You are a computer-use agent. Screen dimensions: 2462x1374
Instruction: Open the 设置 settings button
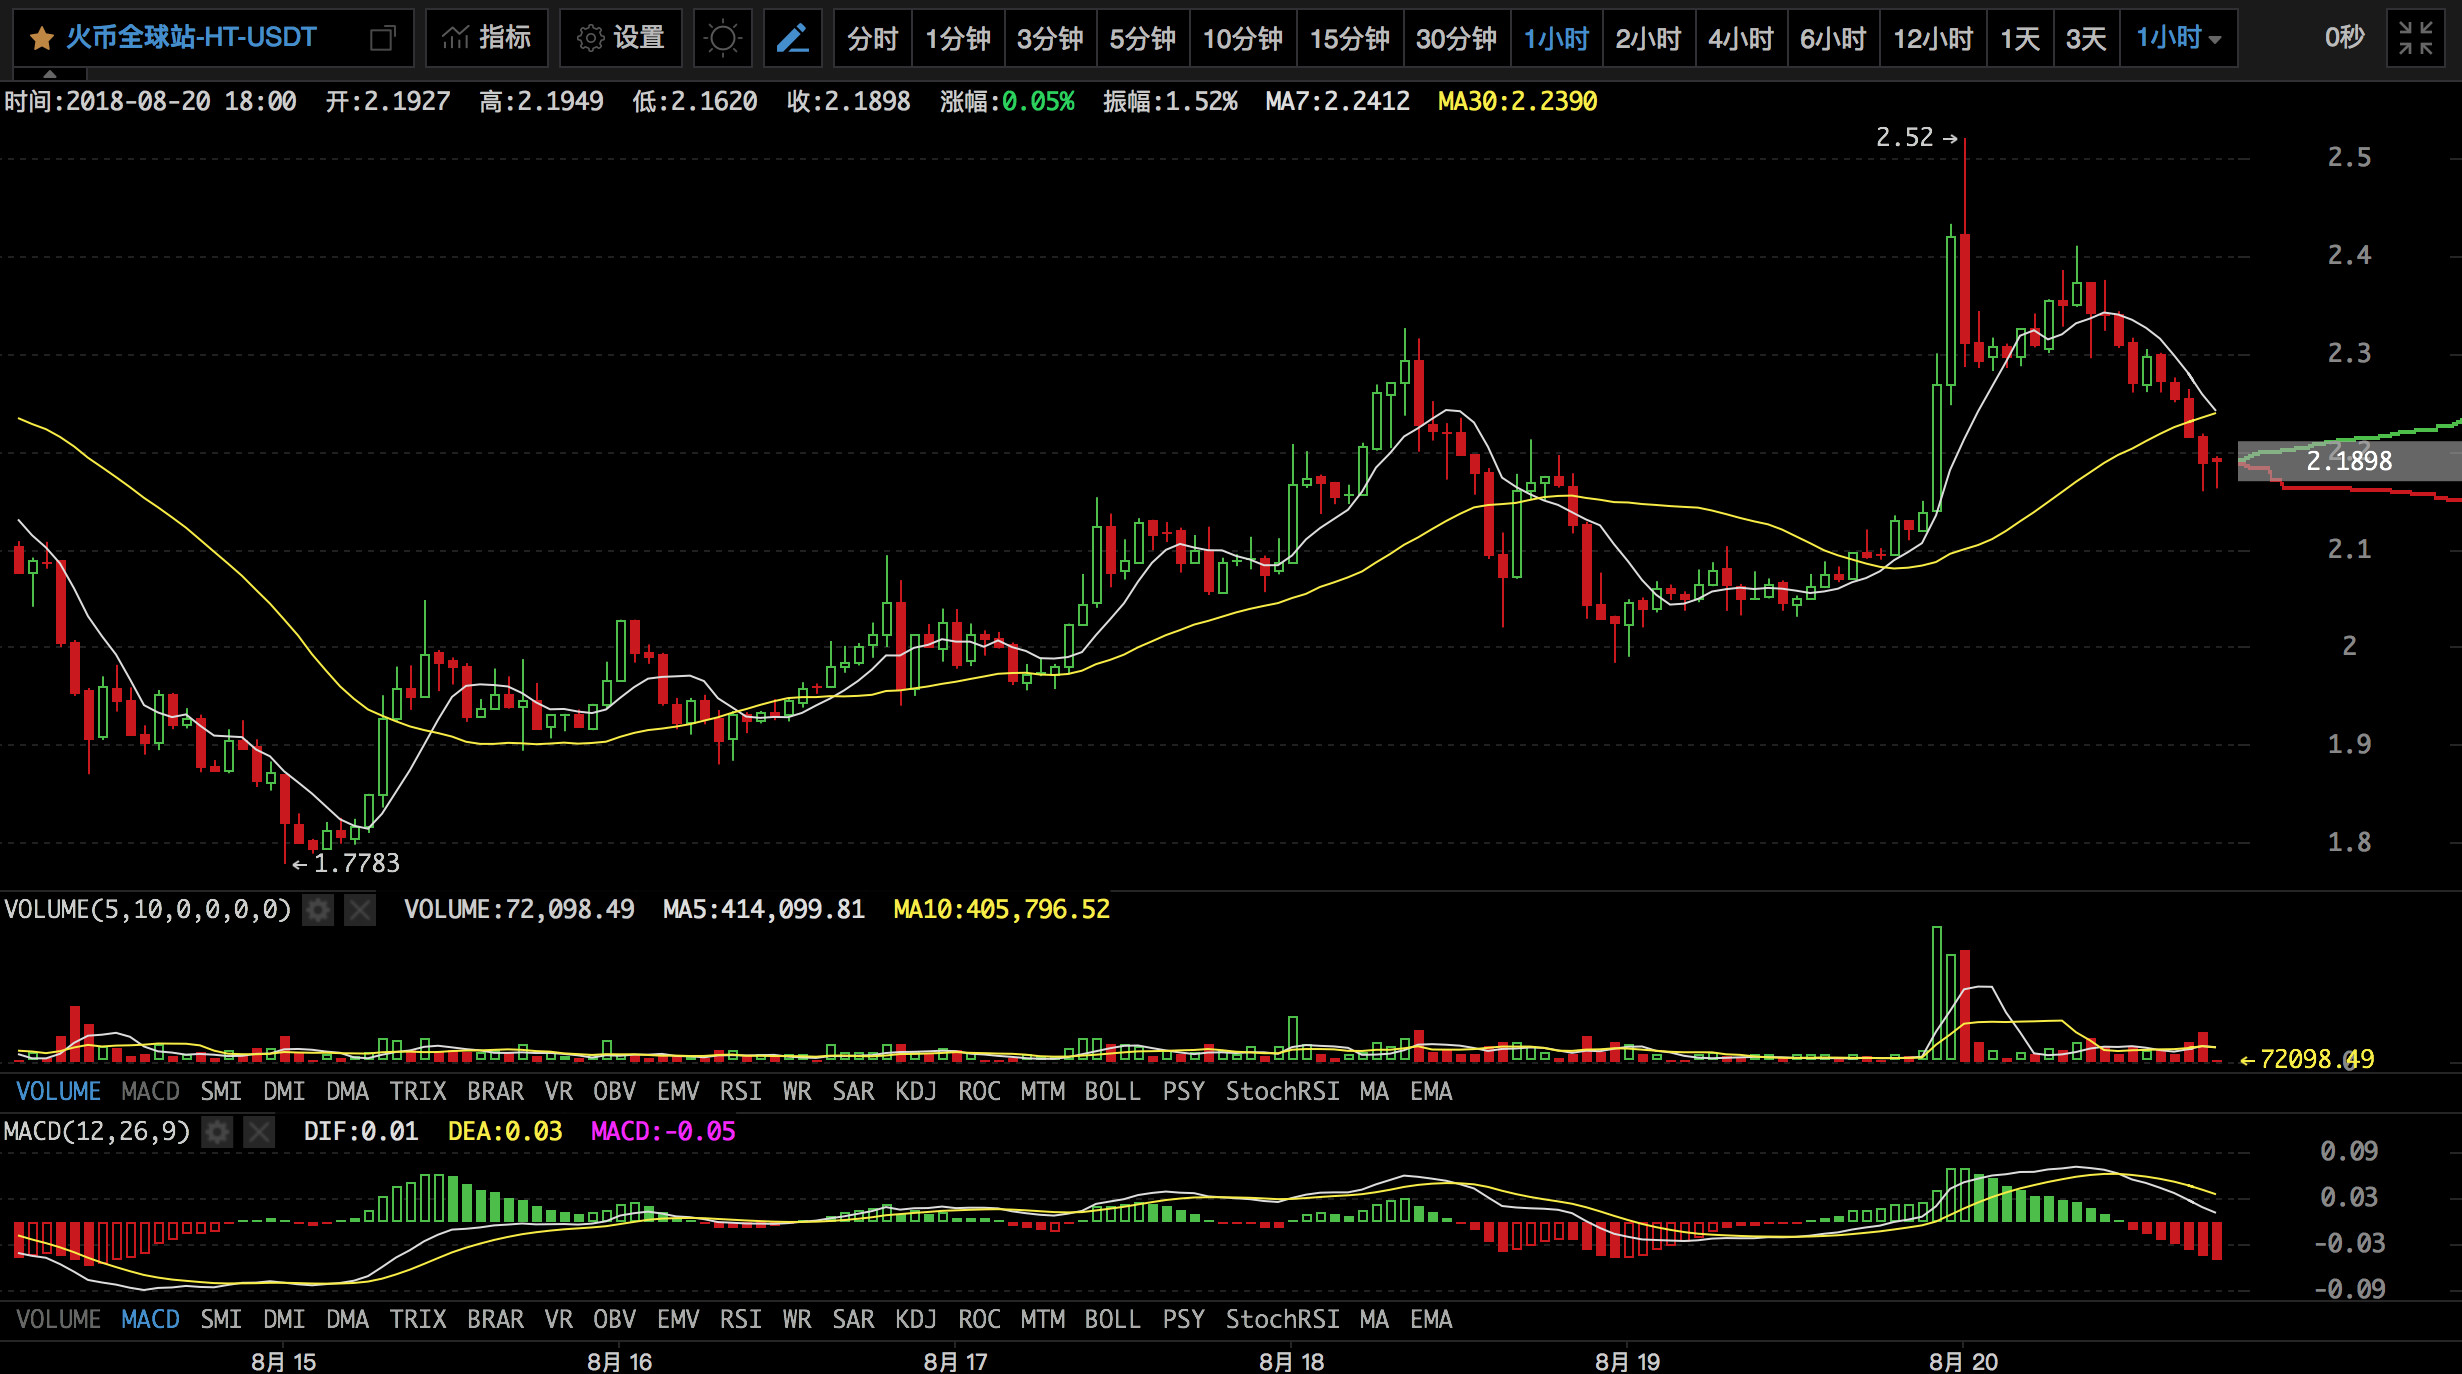(x=621, y=39)
